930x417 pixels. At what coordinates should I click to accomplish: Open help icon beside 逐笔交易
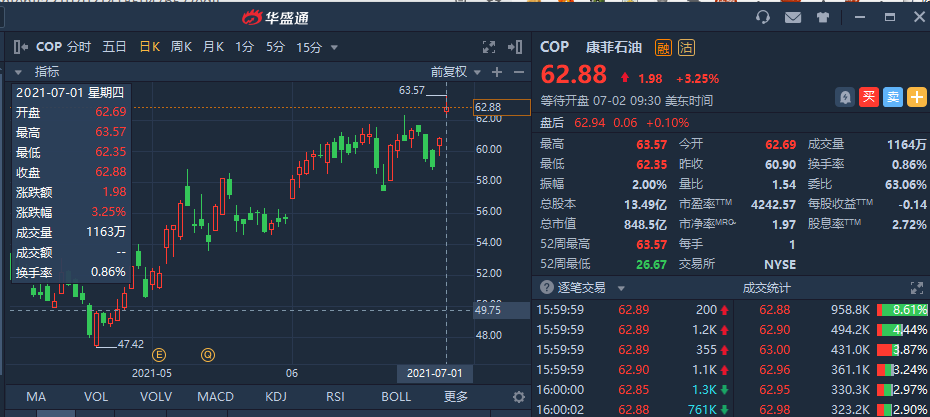[546, 288]
